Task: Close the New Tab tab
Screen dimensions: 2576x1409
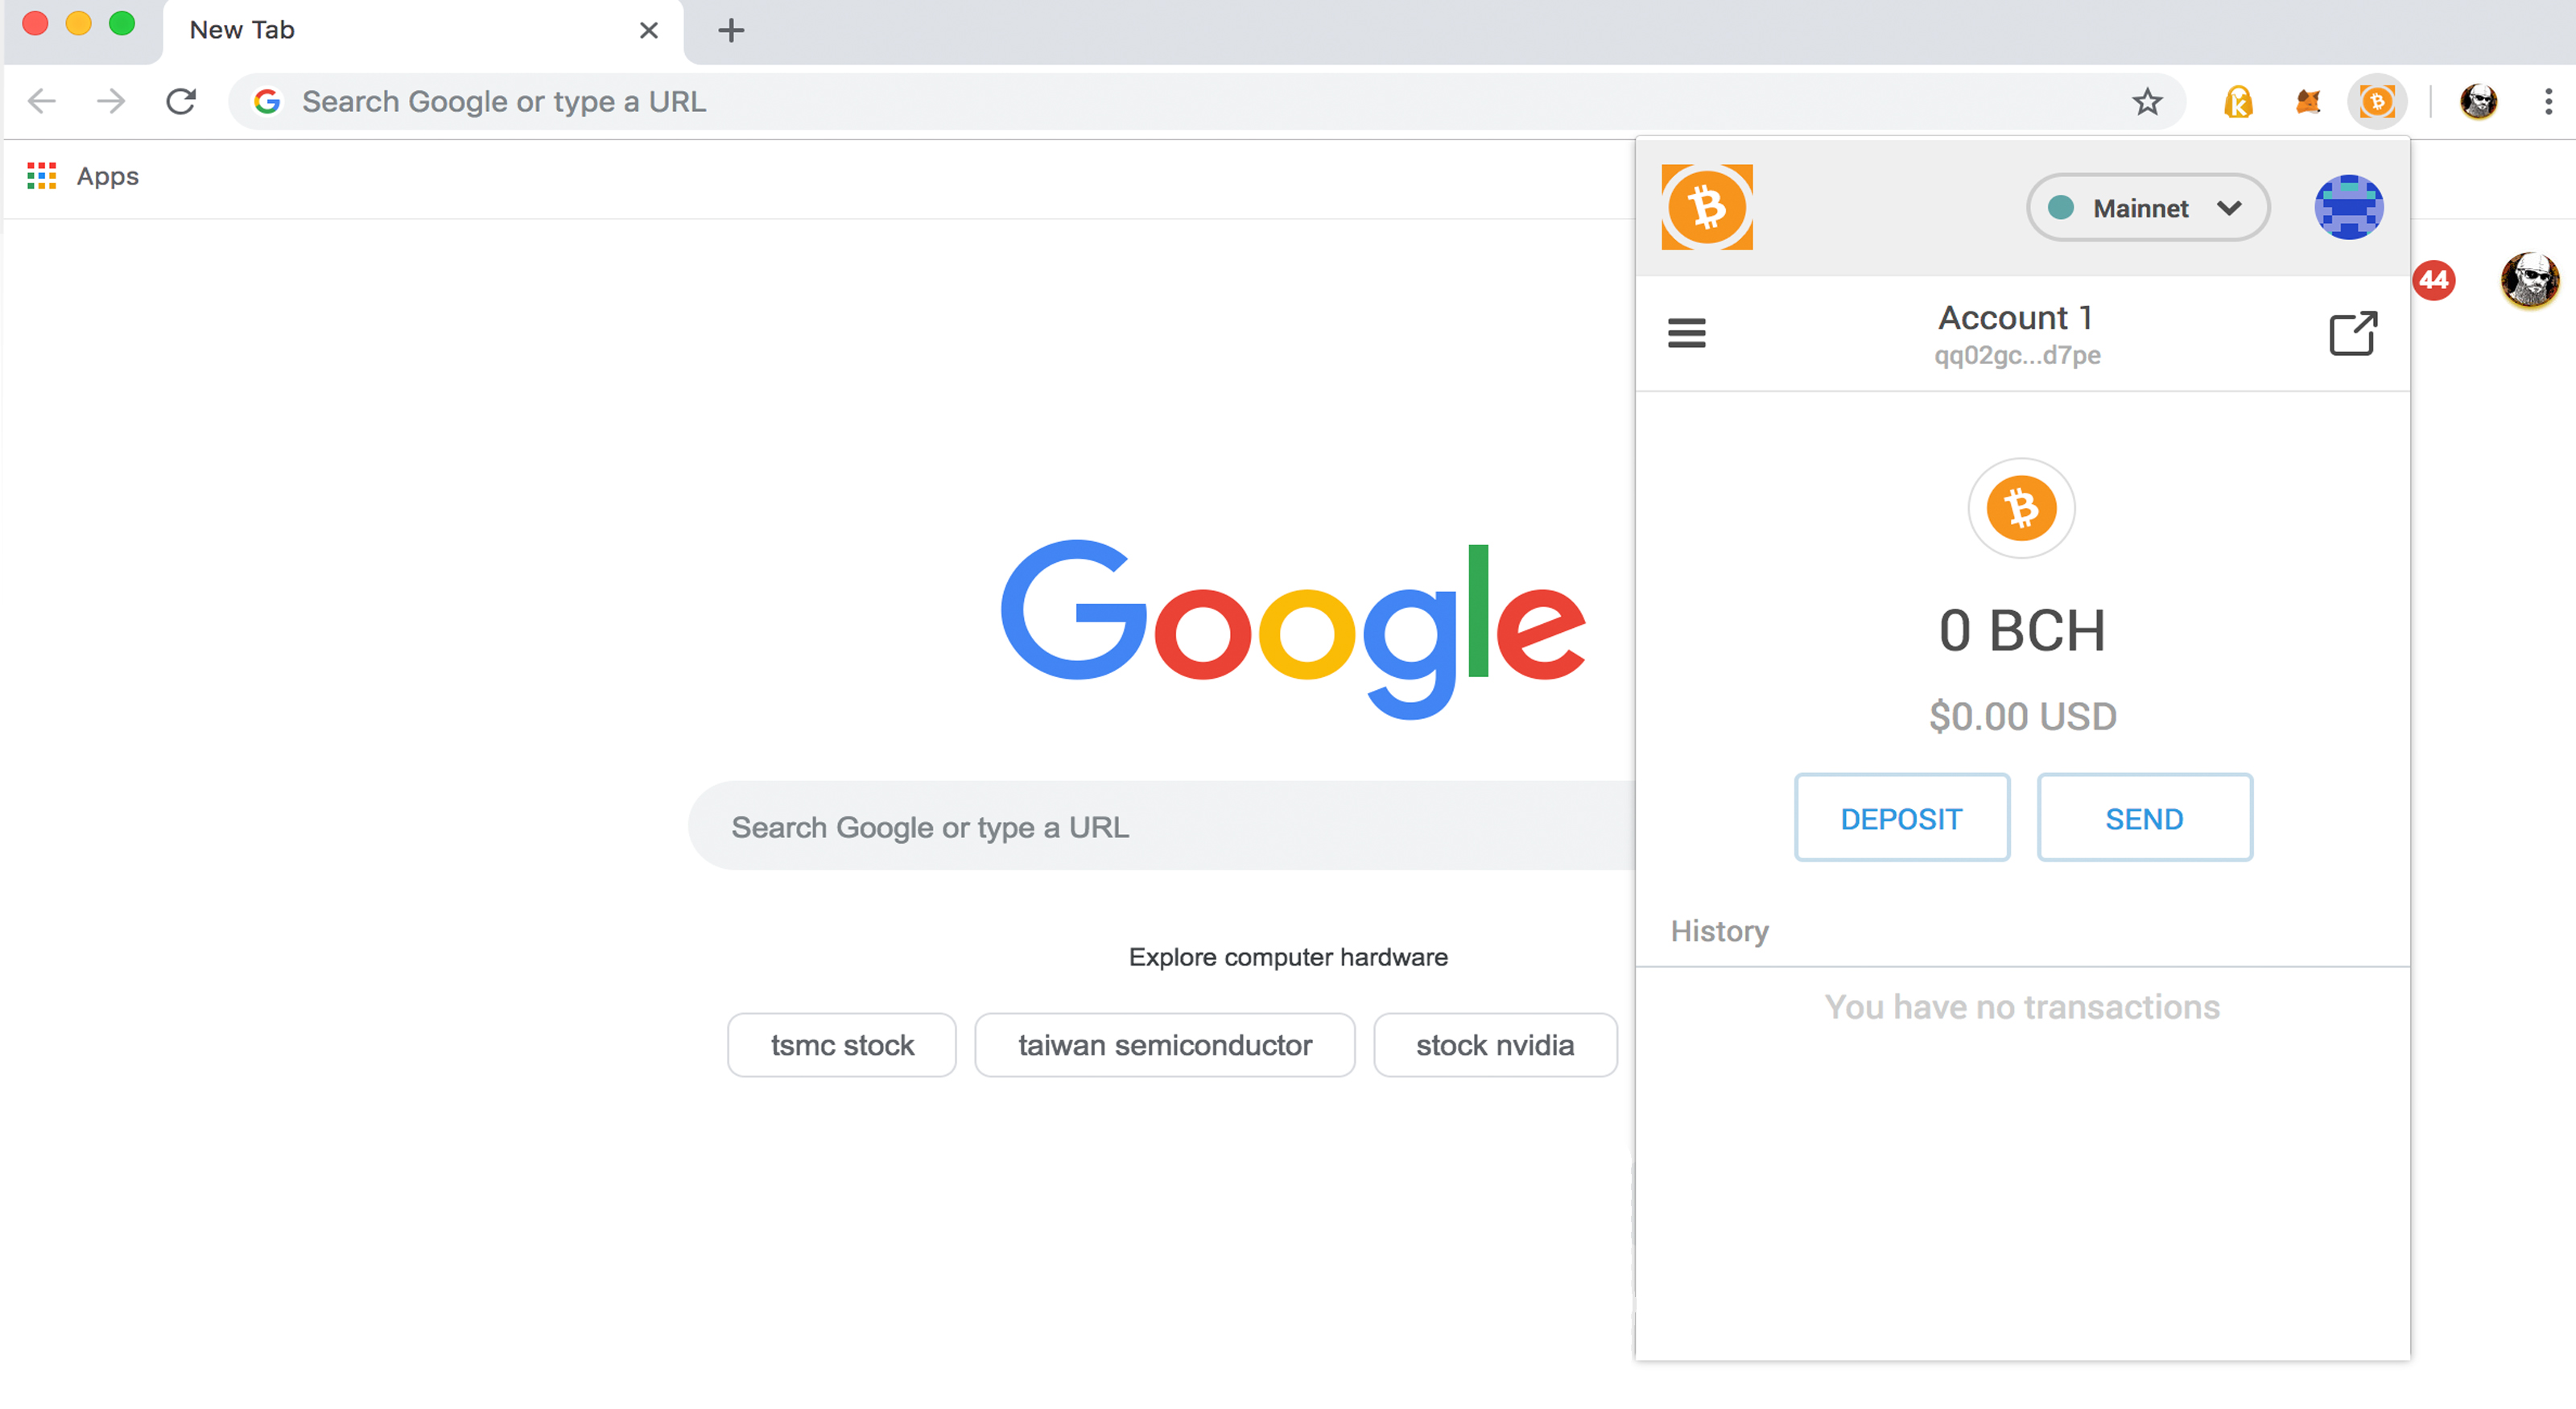Action: click(648, 30)
